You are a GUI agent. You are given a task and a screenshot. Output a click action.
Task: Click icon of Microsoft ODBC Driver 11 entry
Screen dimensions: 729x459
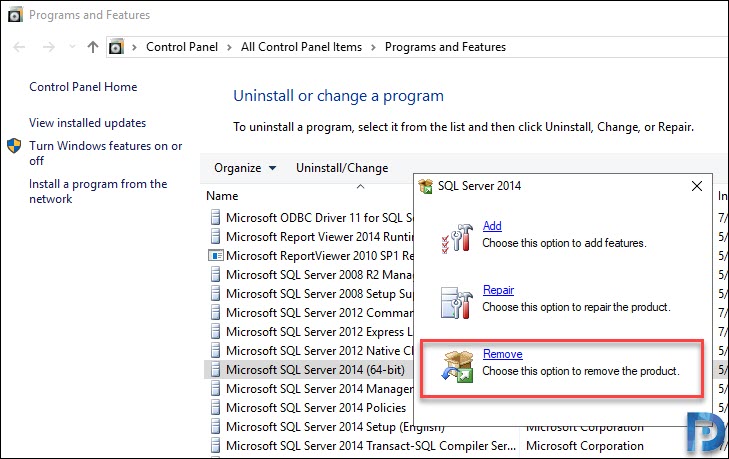click(215, 217)
